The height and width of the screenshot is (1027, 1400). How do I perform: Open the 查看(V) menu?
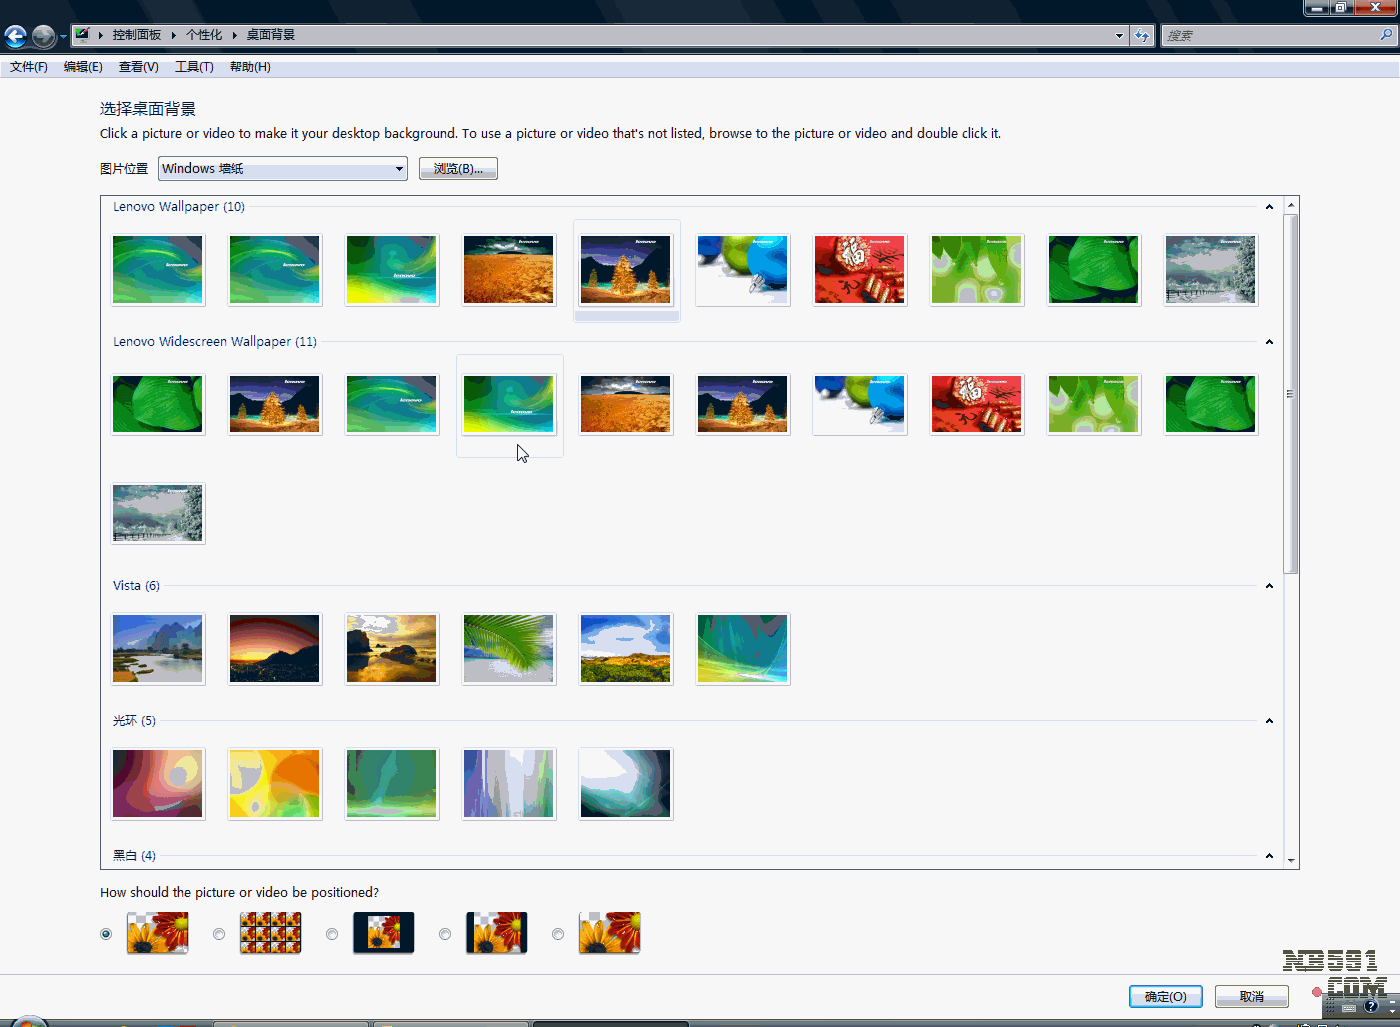coord(138,67)
